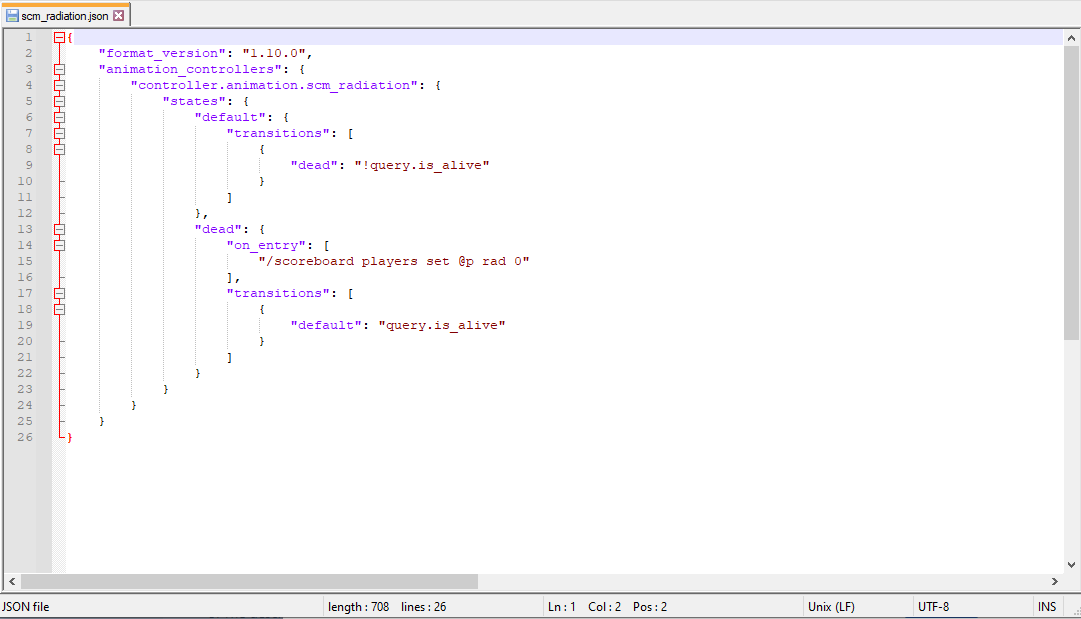1081x619 pixels.
Task: Collapse the states fold on line 5
Action: 59,101
